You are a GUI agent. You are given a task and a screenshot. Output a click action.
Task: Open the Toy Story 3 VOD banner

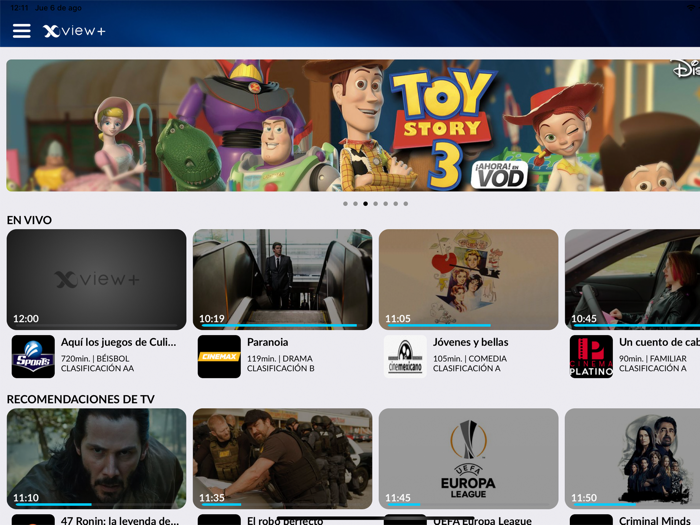click(353, 125)
